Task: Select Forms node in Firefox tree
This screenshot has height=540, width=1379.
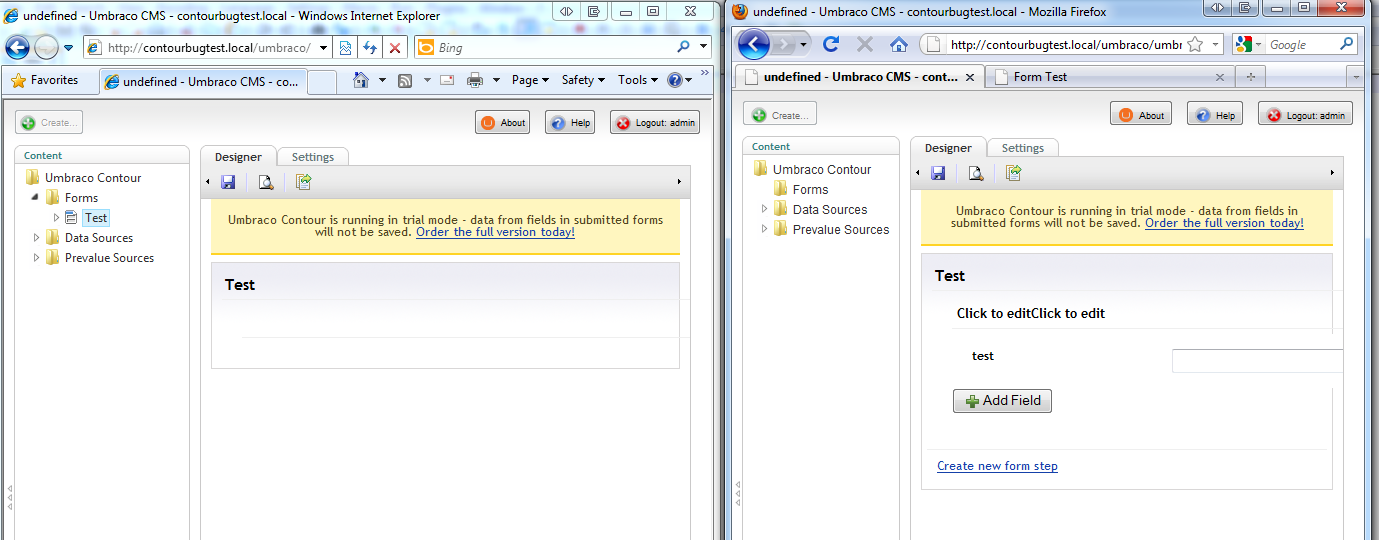Action: point(810,189)
